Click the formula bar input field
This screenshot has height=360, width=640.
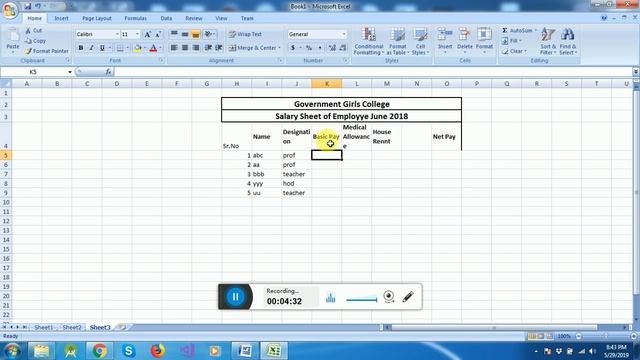pos(372,72)
